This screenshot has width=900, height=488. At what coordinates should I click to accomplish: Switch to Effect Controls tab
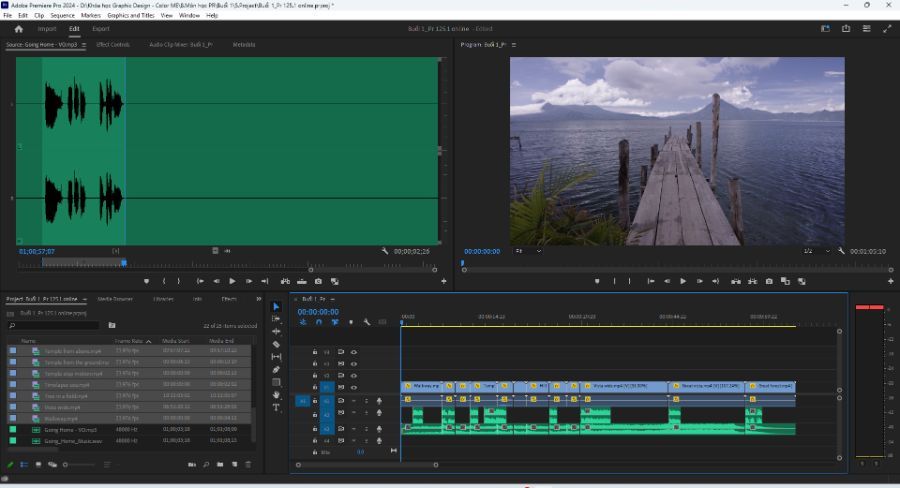tap(113, 45)
